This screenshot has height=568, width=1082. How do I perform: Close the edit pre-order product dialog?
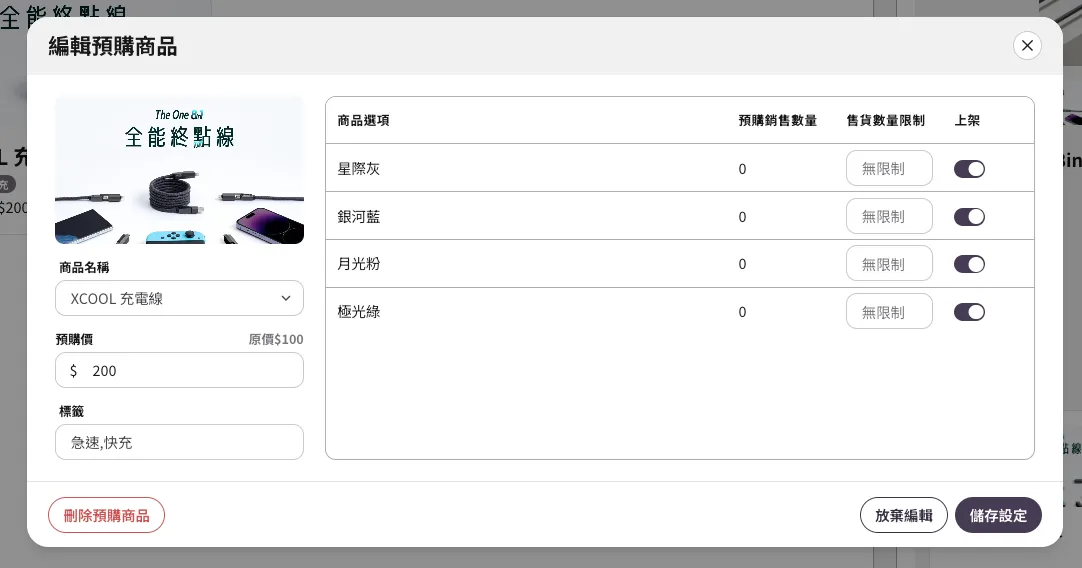pos(1027,46)
